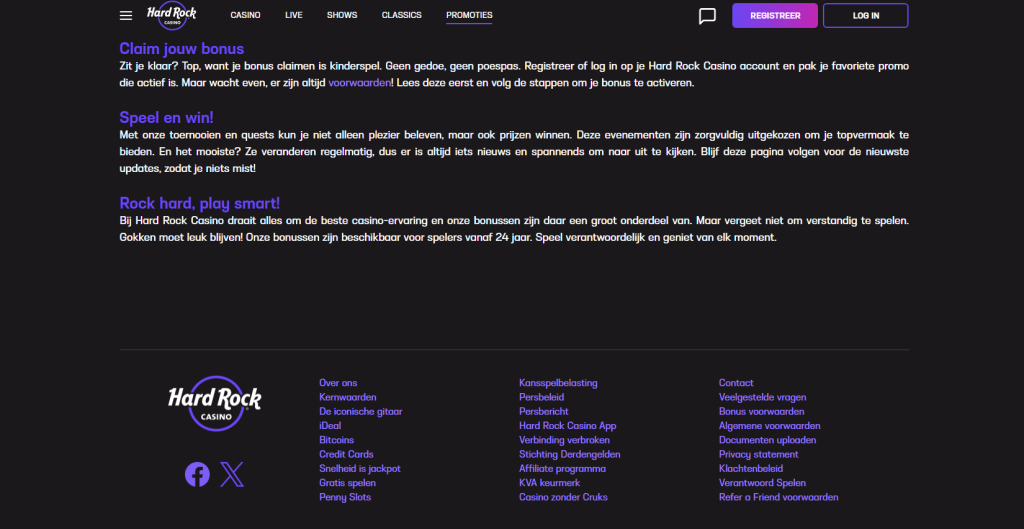Switch to the LIVE section
This screenshot has height=529, width=1024.
pos(294,15)
